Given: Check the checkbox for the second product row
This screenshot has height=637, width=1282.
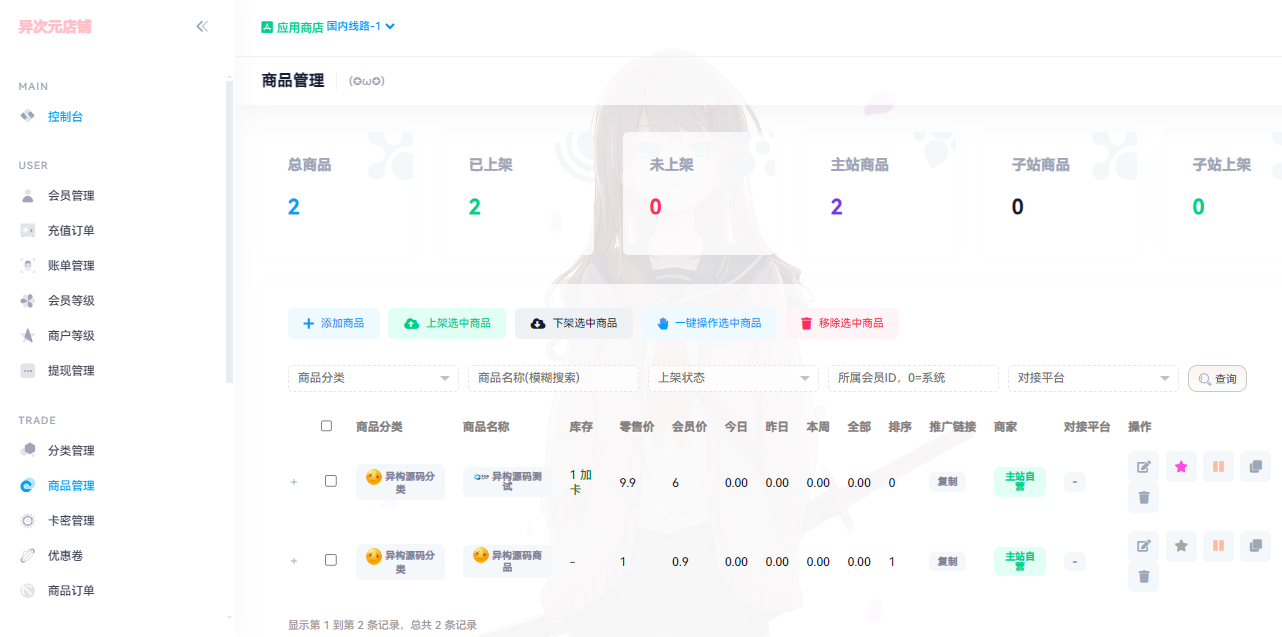Looking at the screenshot, I should click(331, 561).
